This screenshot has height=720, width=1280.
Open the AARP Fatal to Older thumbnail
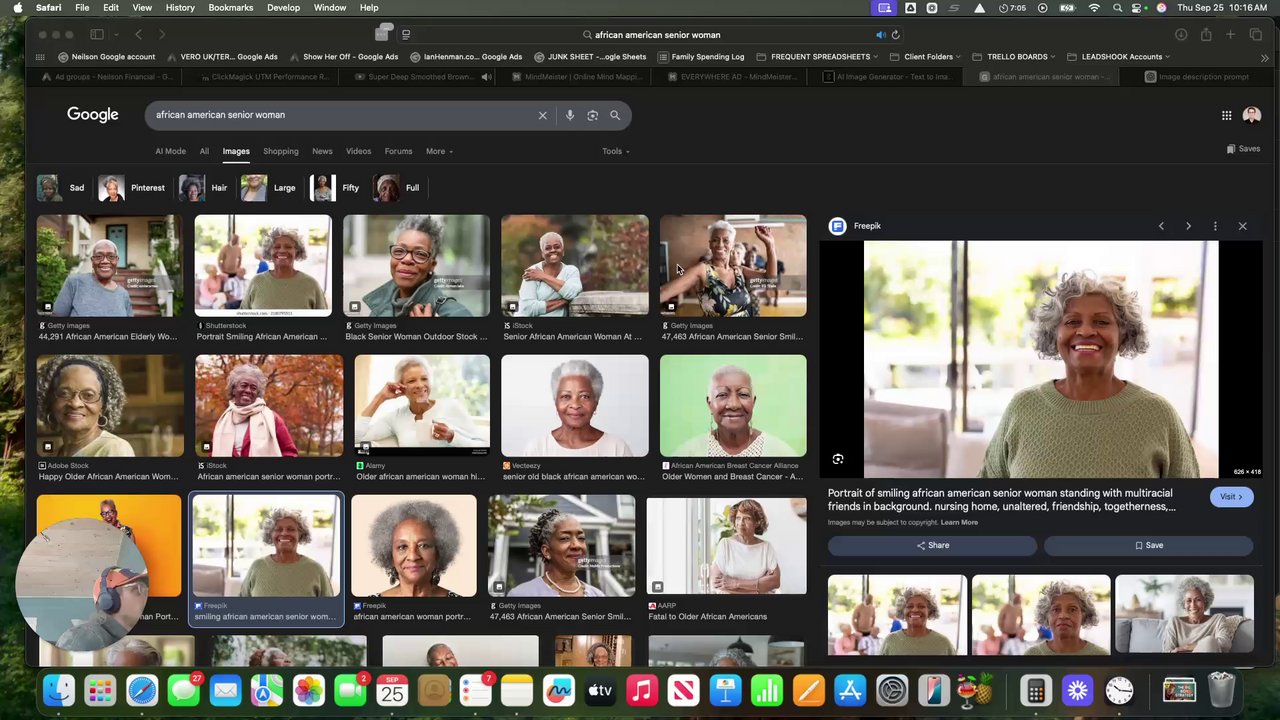[x=726, y=546]
